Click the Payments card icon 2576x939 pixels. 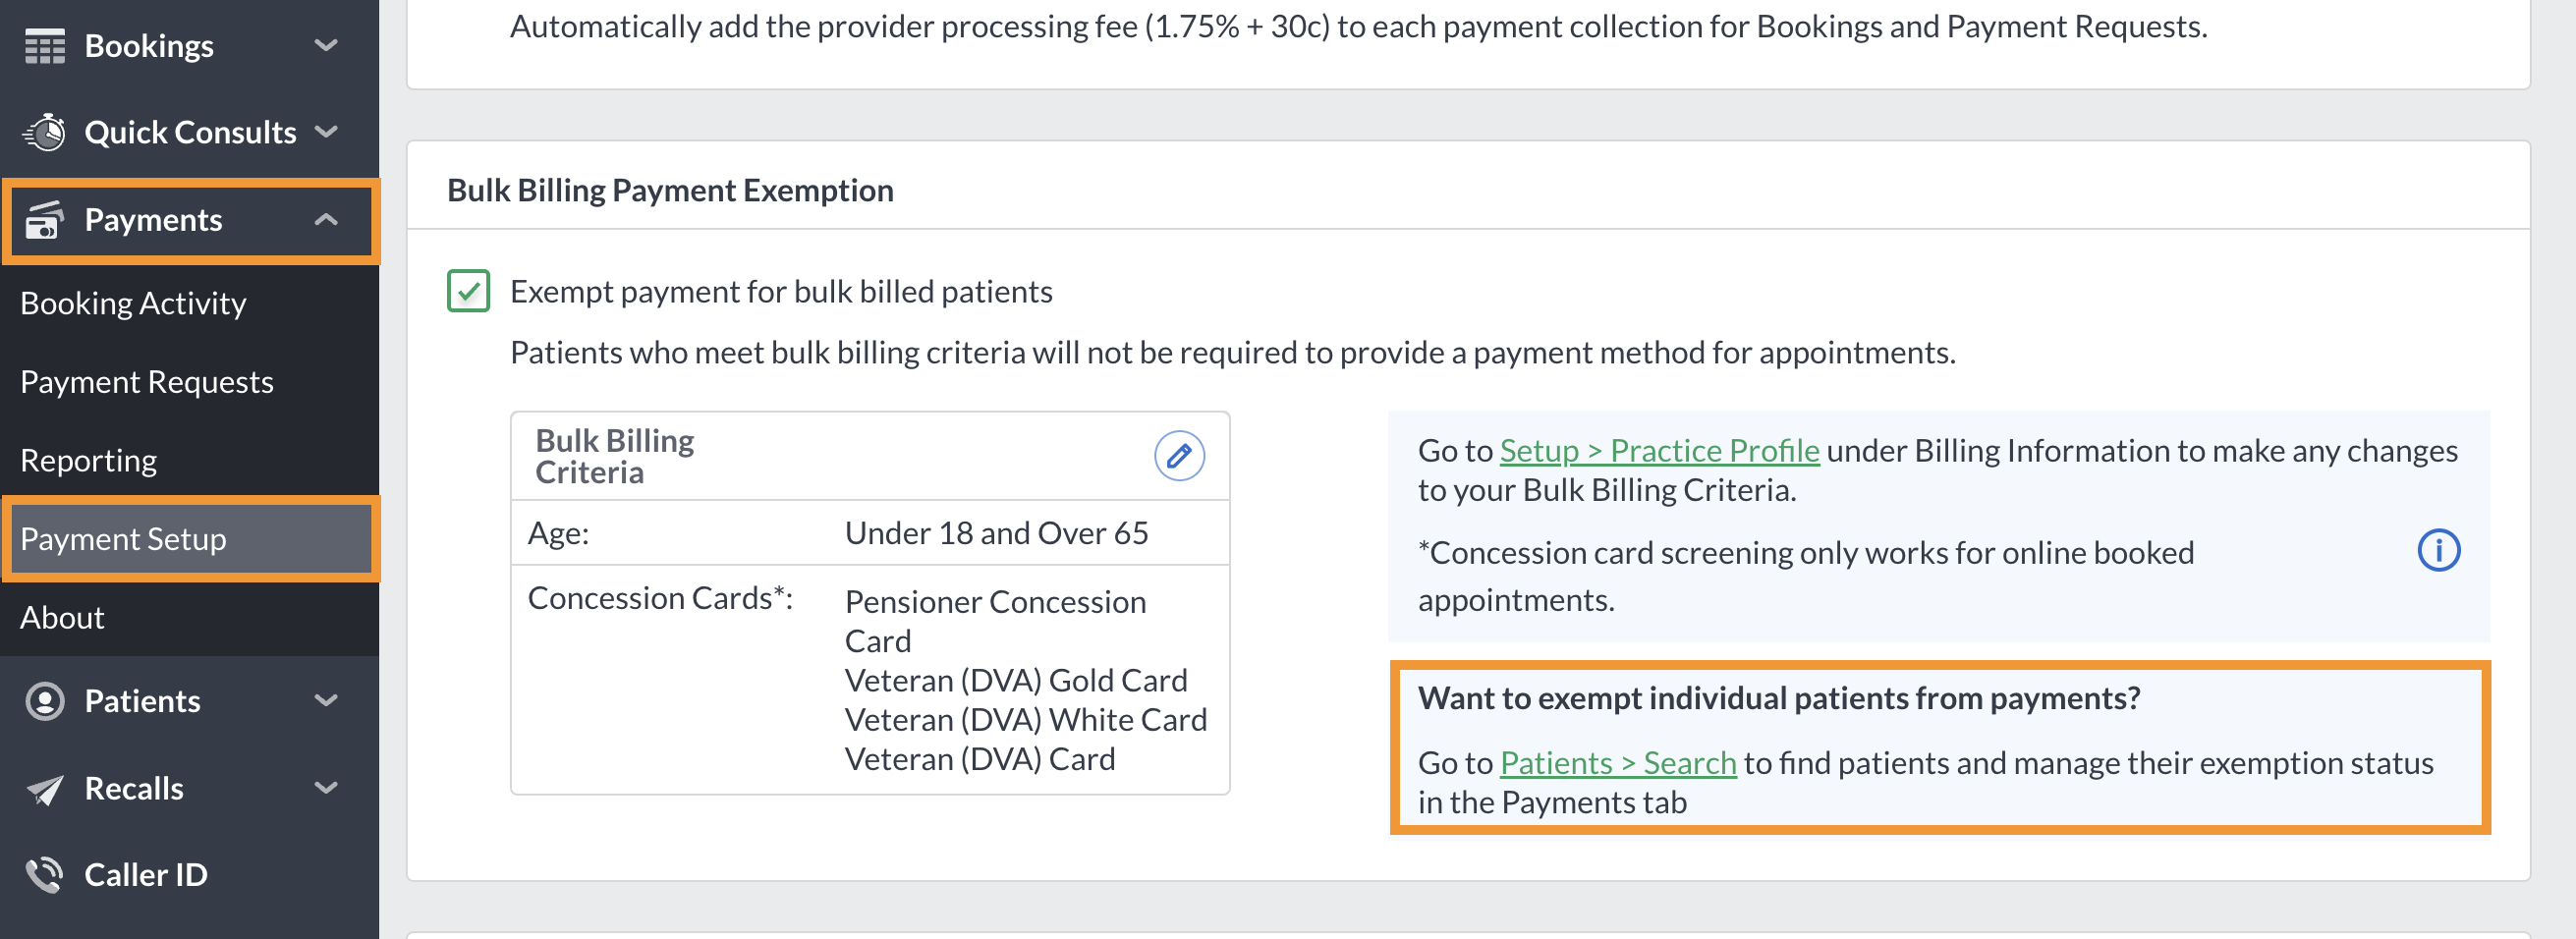point(44,220)
